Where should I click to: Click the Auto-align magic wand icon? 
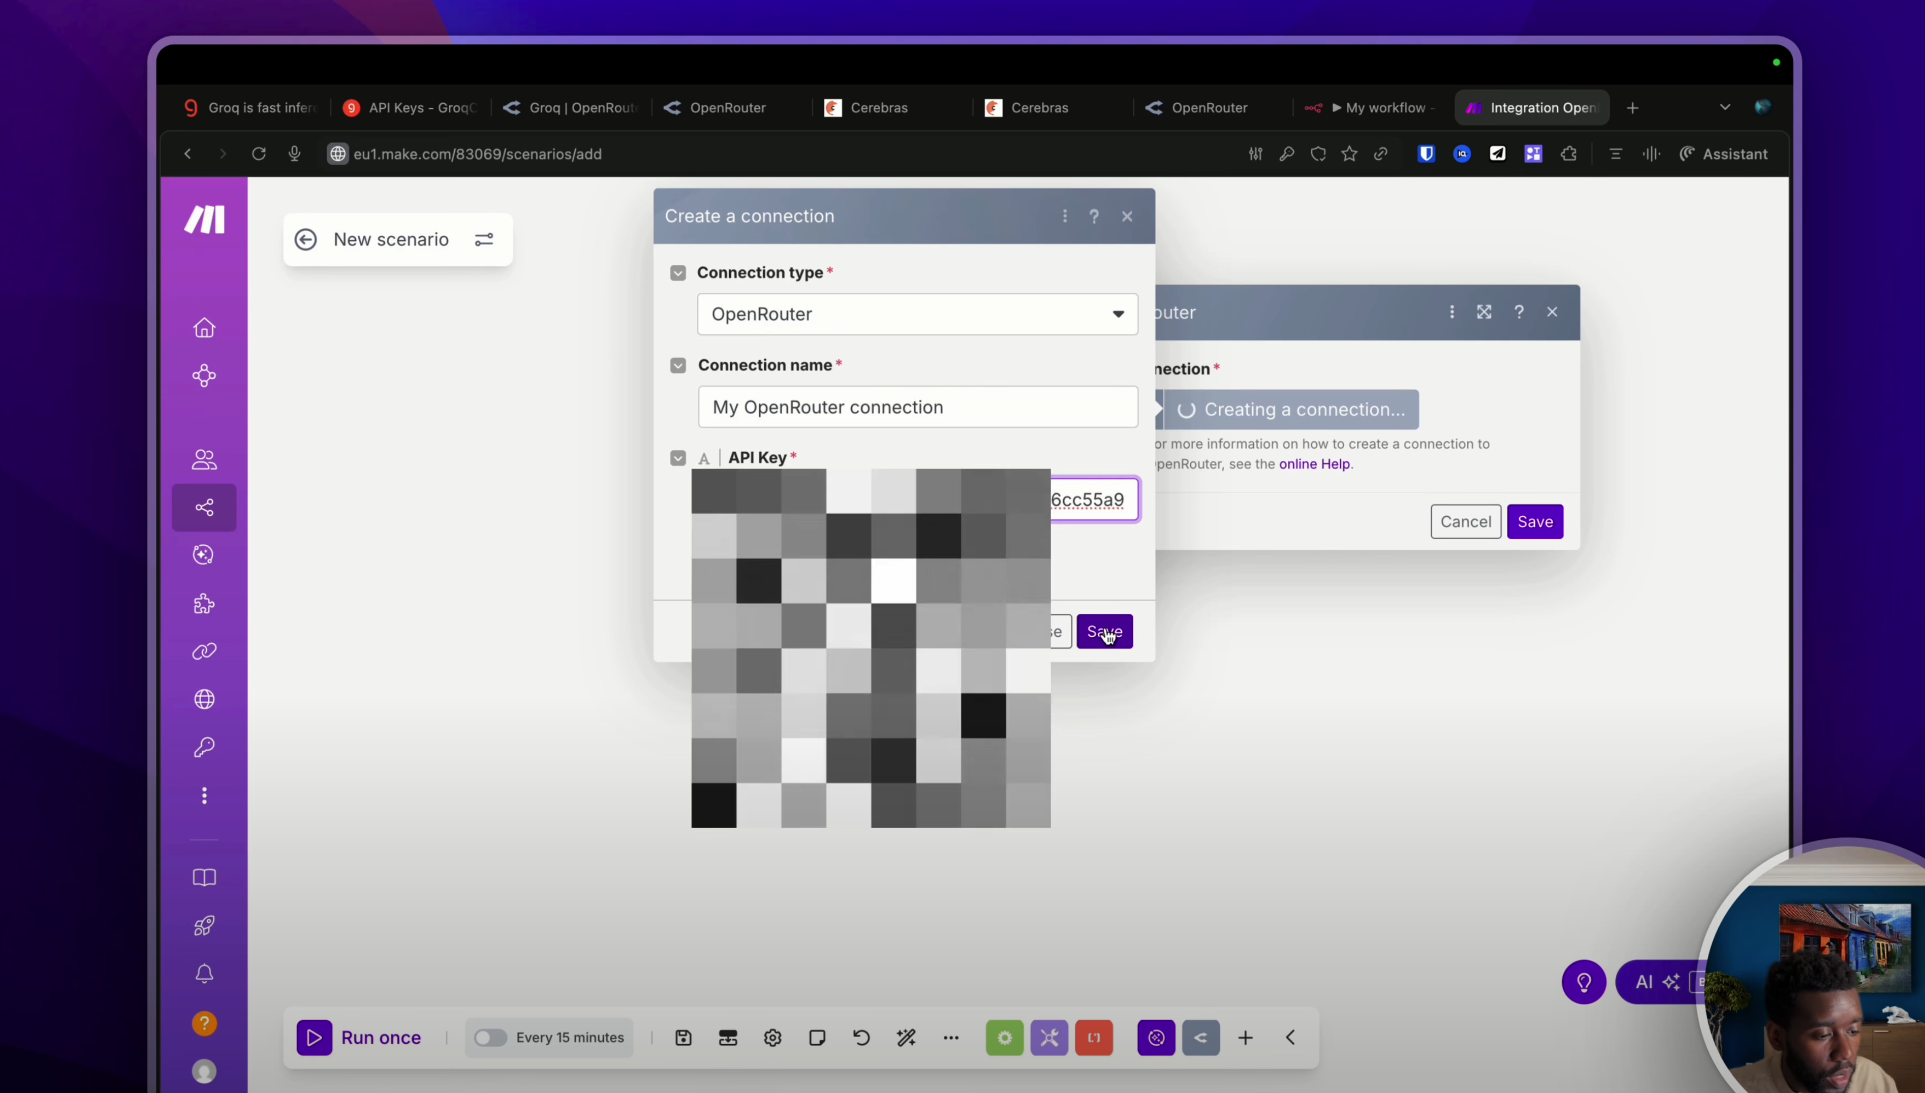(906, 1038)
